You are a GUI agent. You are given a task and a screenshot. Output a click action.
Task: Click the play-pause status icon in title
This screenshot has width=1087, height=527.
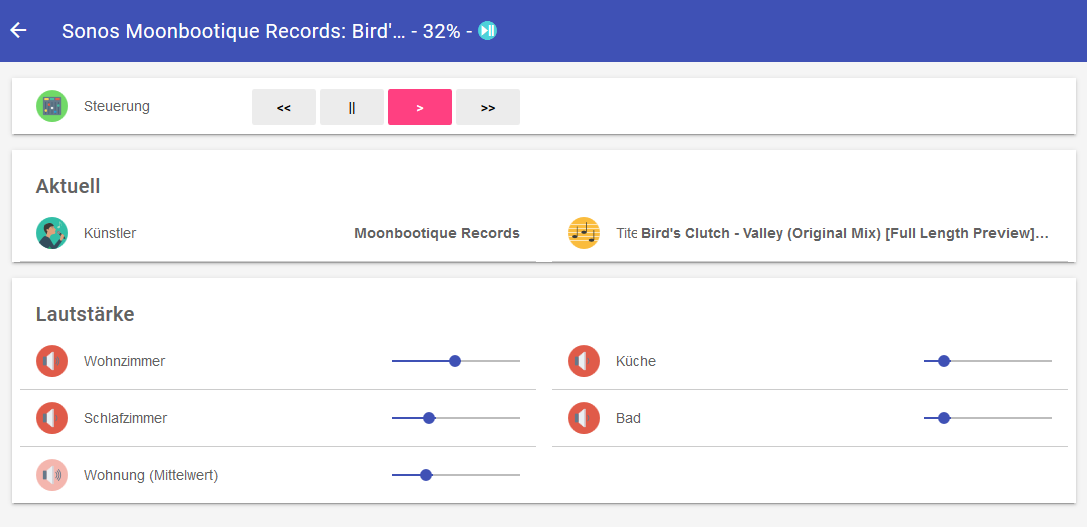point(487,31)
